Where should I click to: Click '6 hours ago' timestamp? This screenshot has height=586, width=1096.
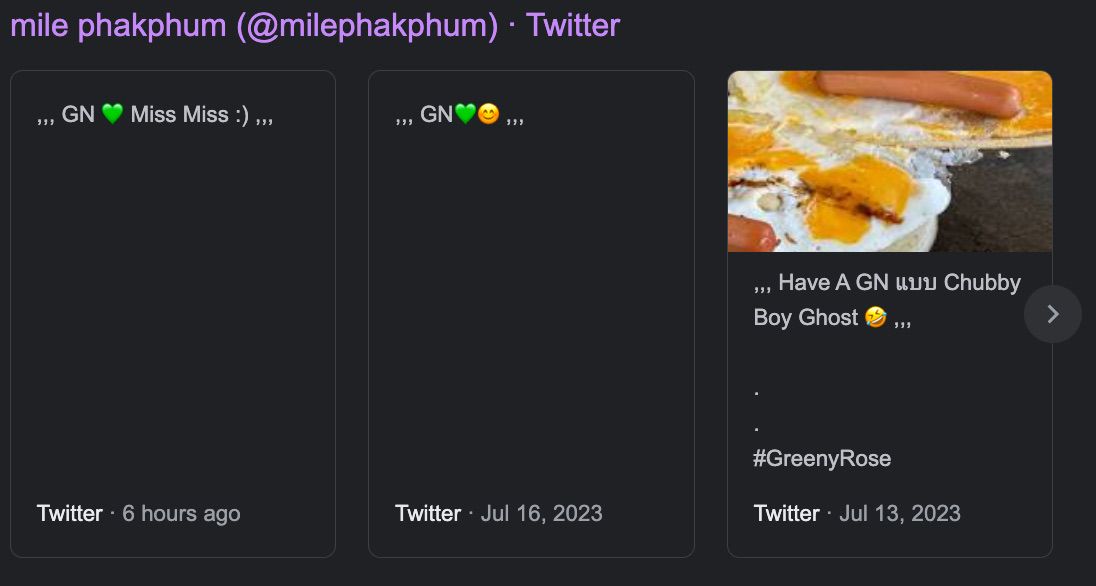point(181,513)
